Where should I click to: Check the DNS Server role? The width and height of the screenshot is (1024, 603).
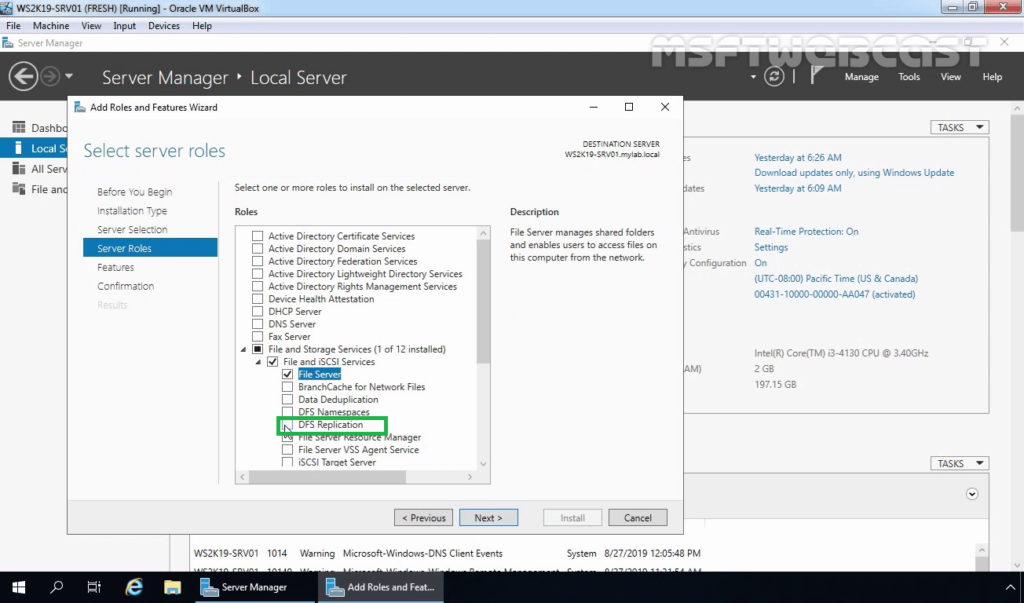tap(257, 323)
